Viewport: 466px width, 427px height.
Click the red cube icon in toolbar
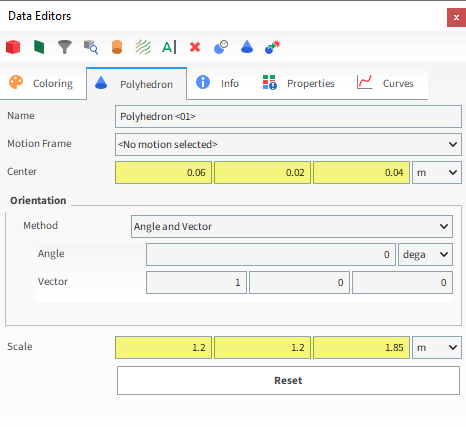click(x=13, y=47)
